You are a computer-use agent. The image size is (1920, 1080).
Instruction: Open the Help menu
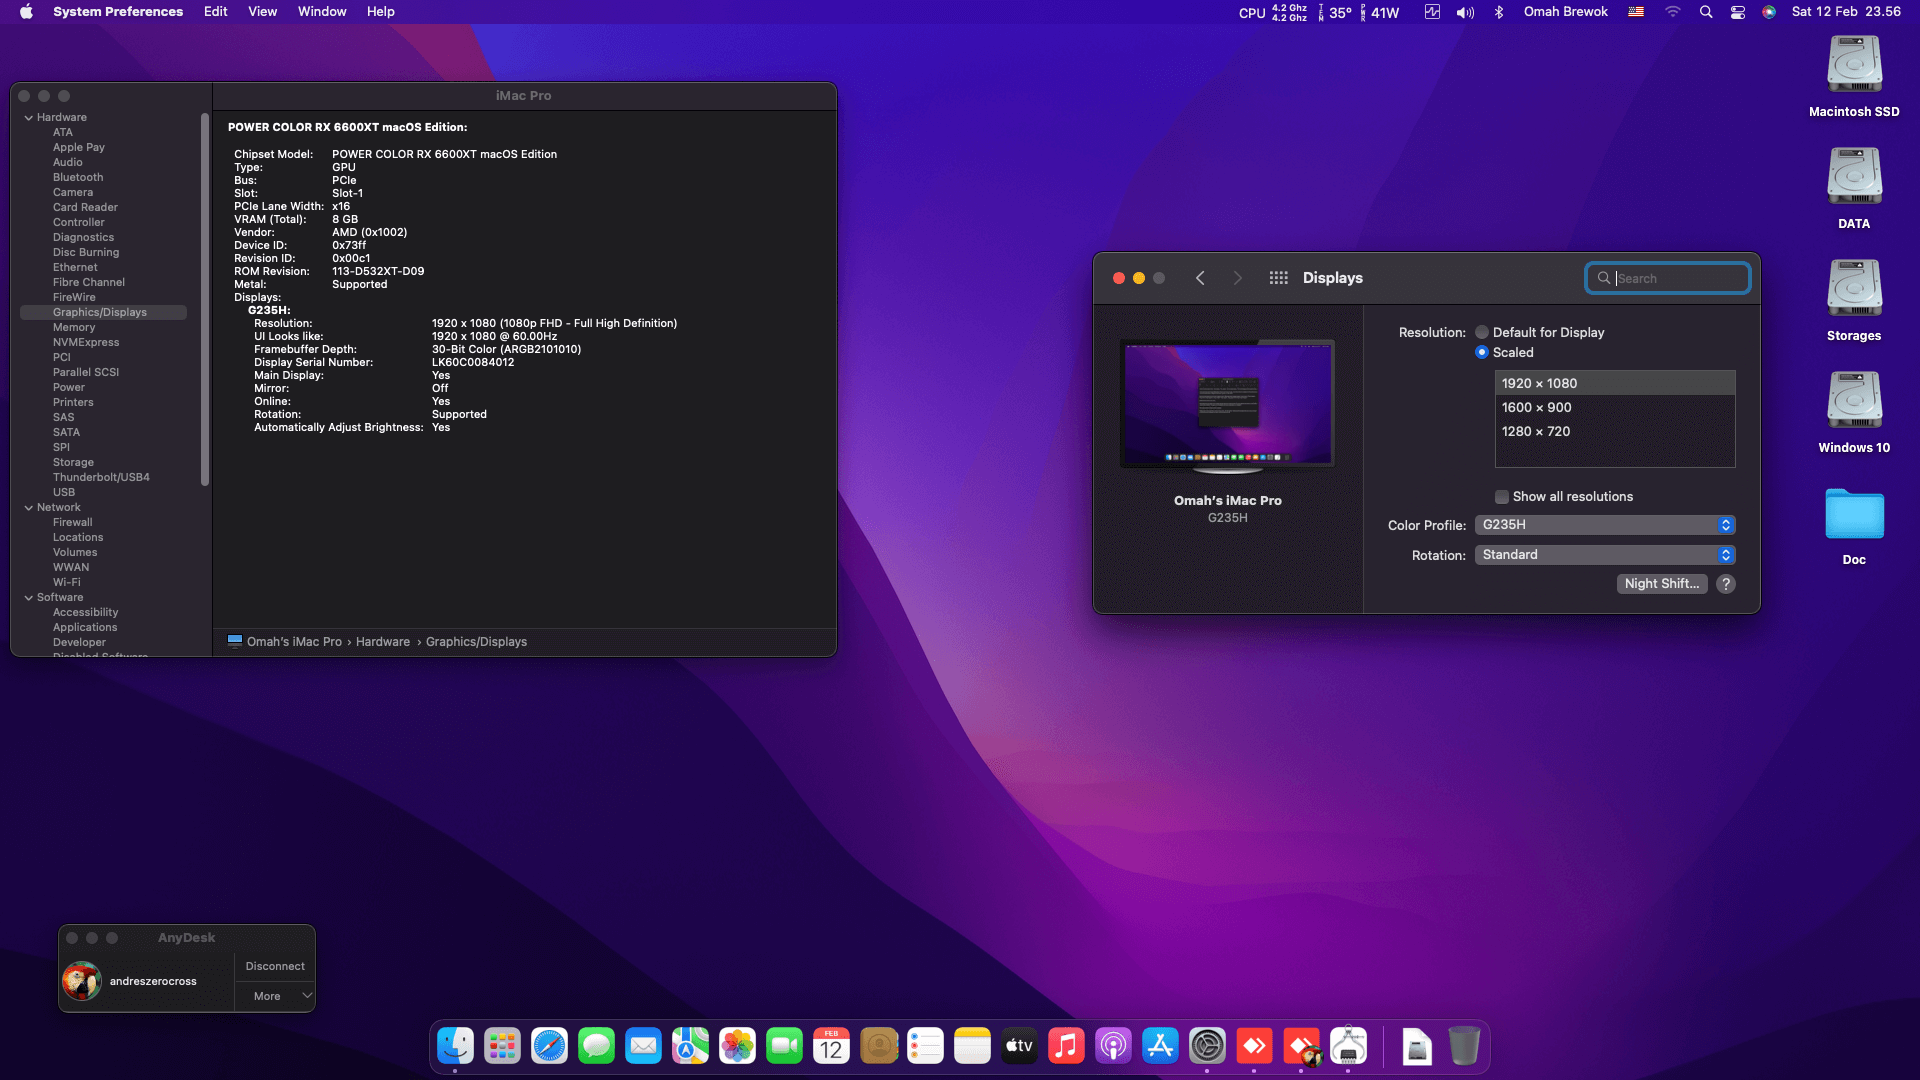tap(381, 12)
